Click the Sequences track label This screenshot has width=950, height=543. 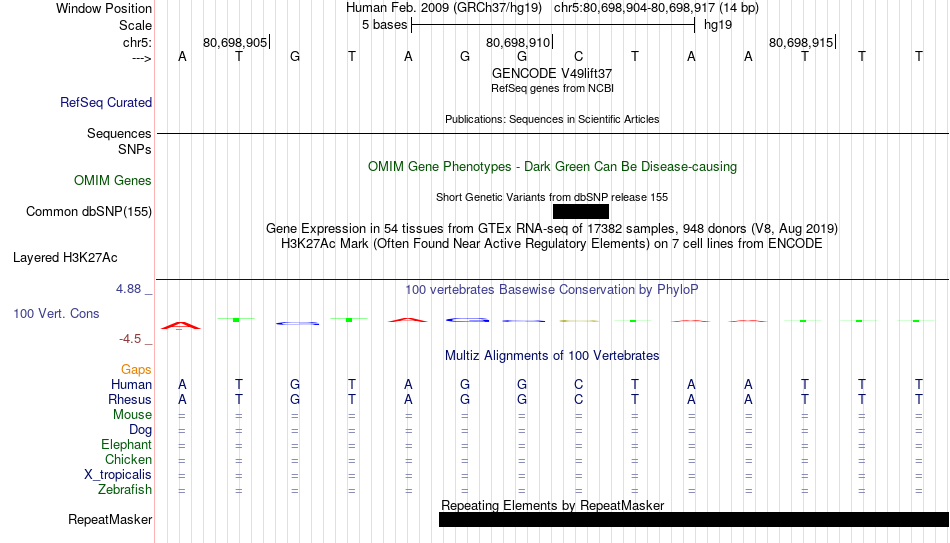pyautogui.click(x=119, y=133)
